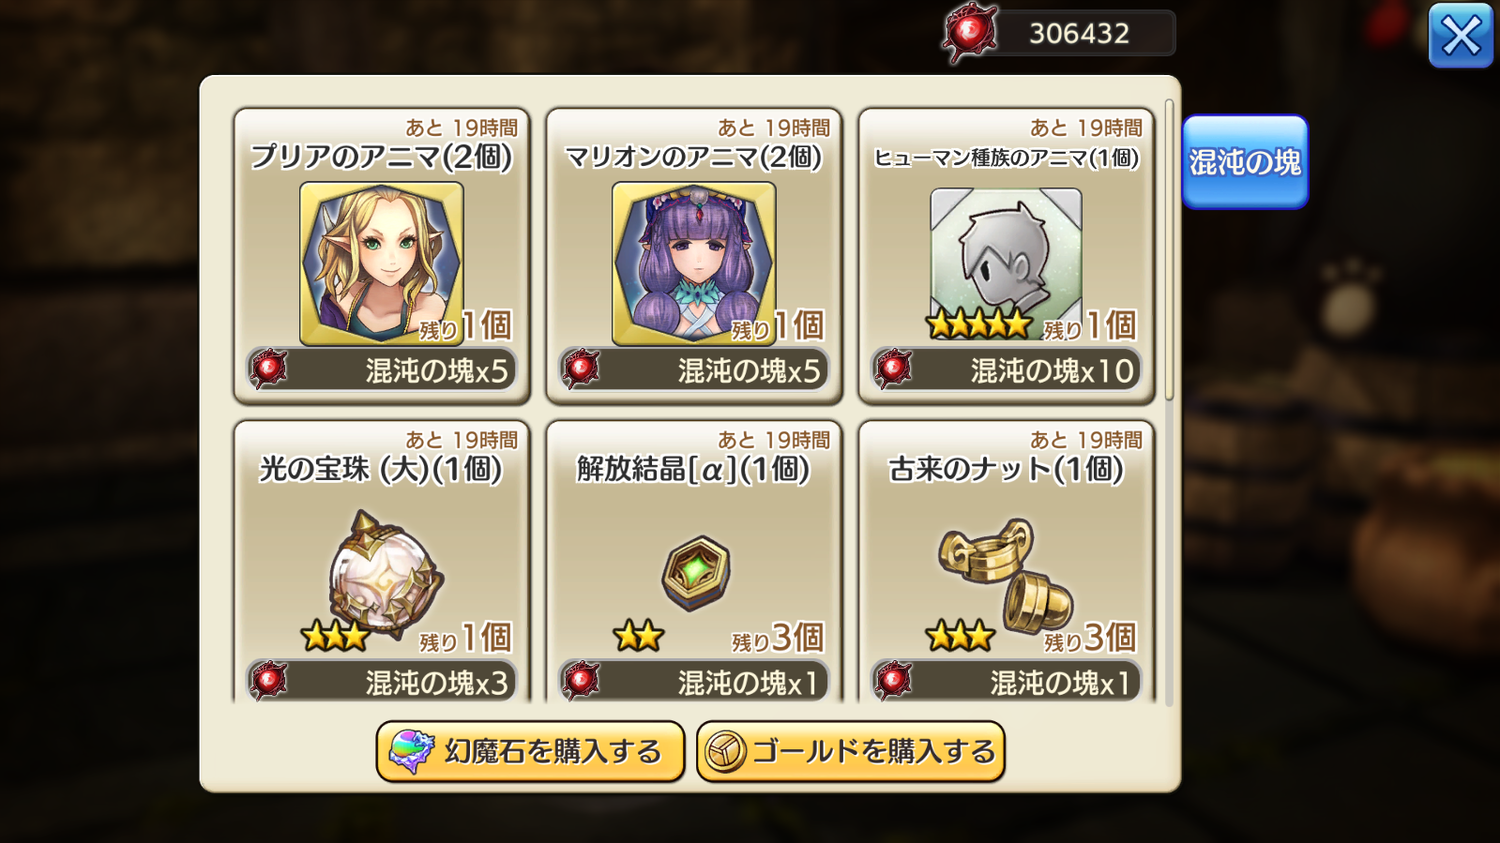Purchase 解放結晶[α] for 混沌の塊x1

tap(694, 681)
